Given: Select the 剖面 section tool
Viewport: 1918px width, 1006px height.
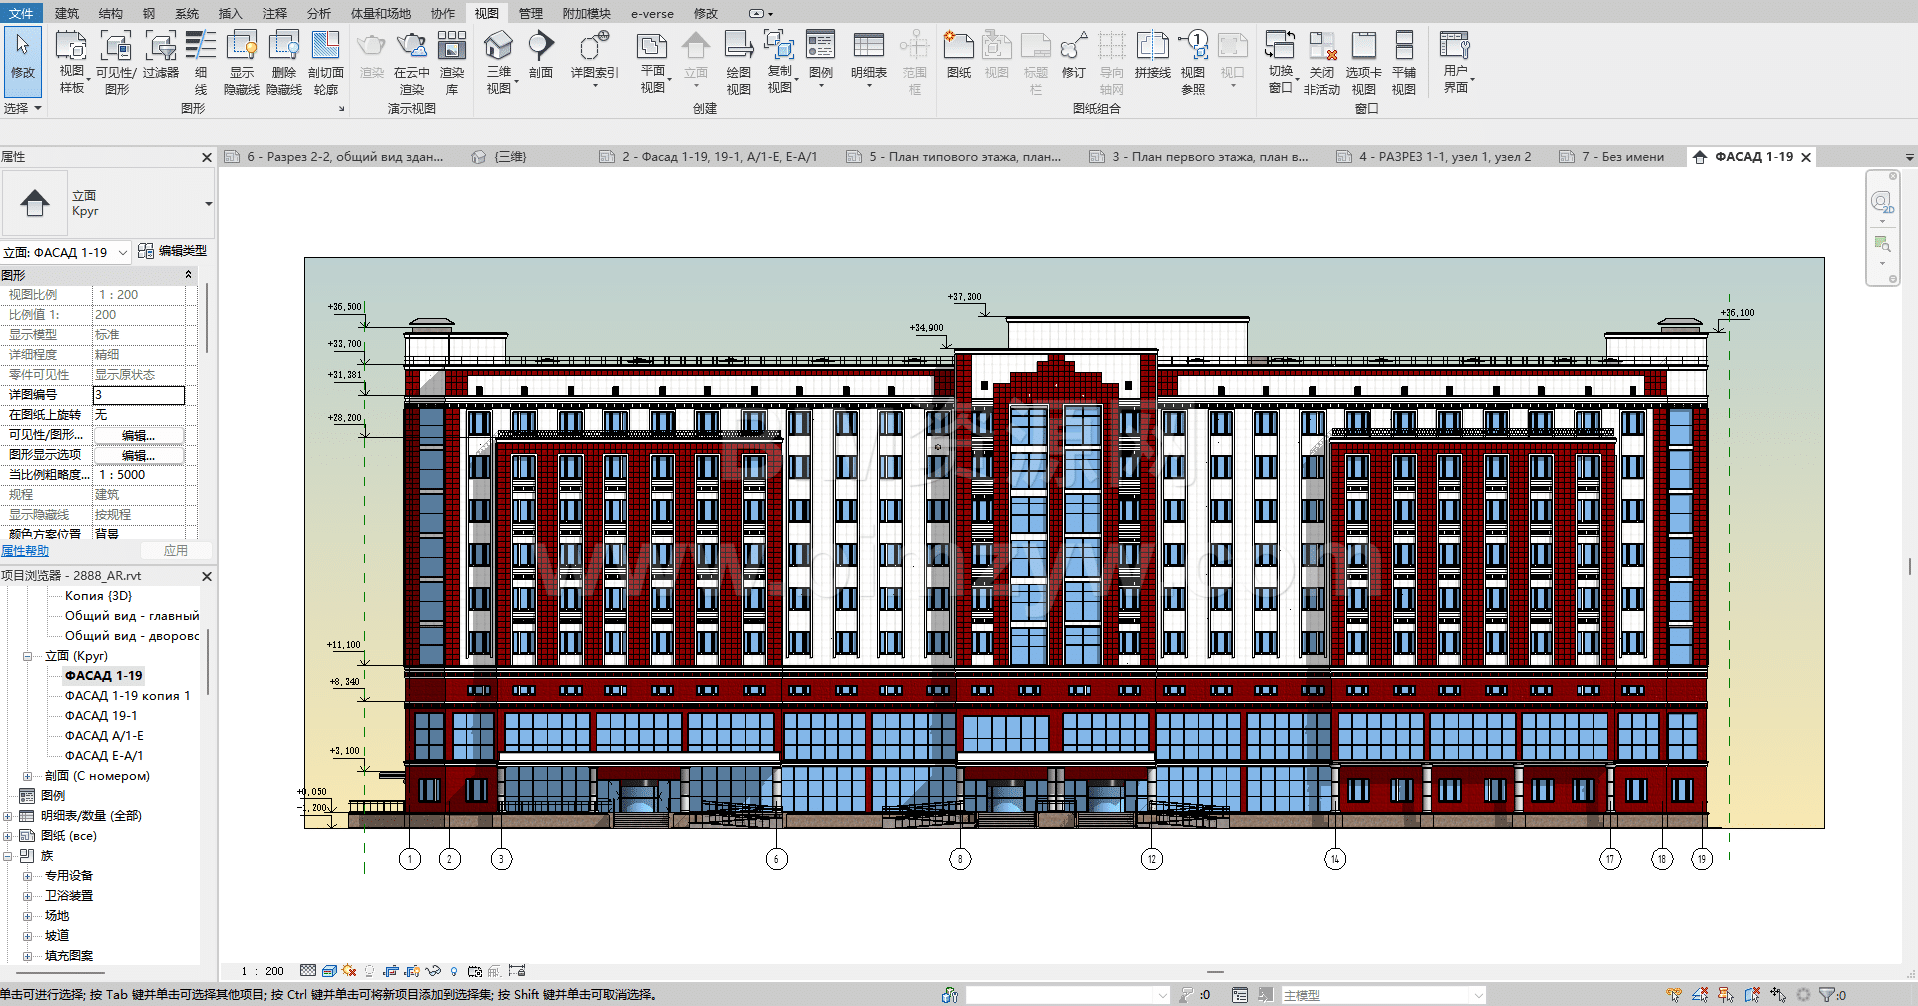Looking at the screenshot, I should click(541, 55).
